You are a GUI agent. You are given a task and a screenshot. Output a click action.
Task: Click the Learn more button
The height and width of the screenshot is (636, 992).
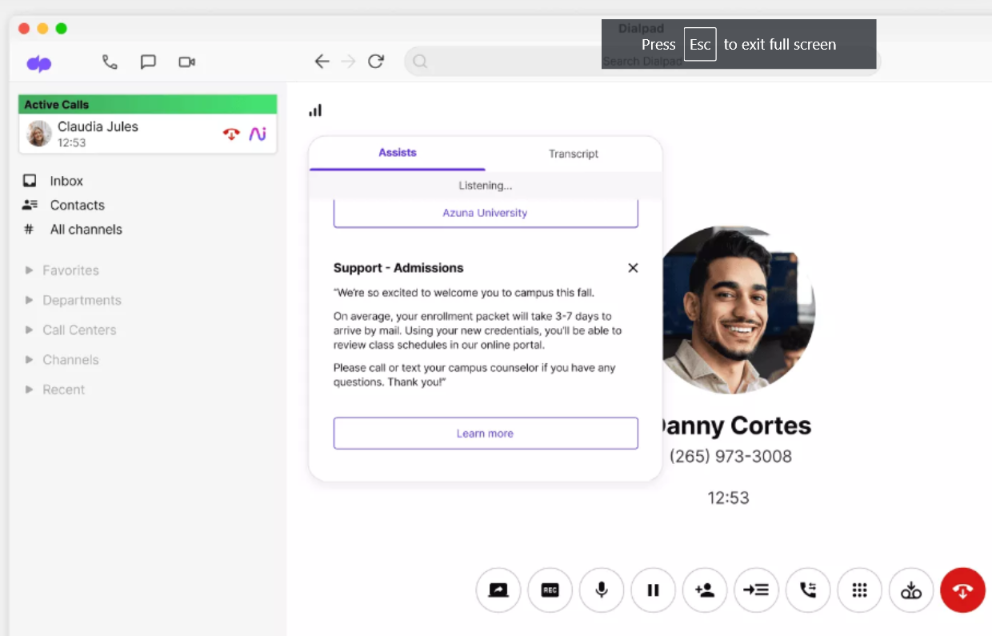pos(485,433)
